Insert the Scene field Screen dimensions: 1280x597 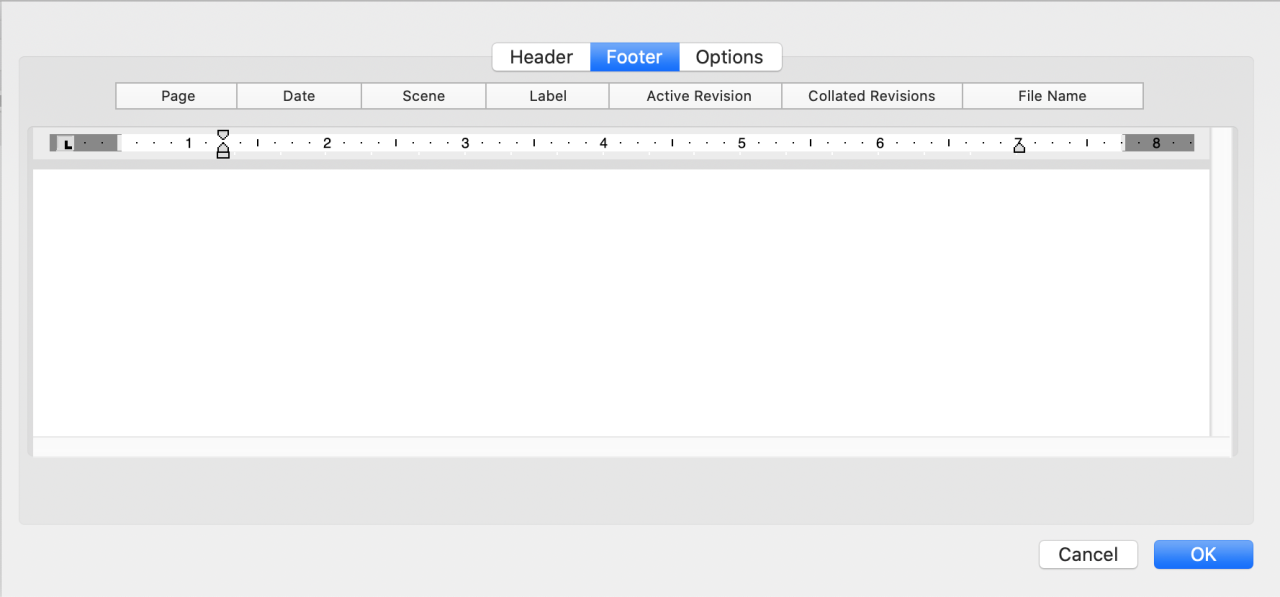pyautogui.click(x=423, y=96)
